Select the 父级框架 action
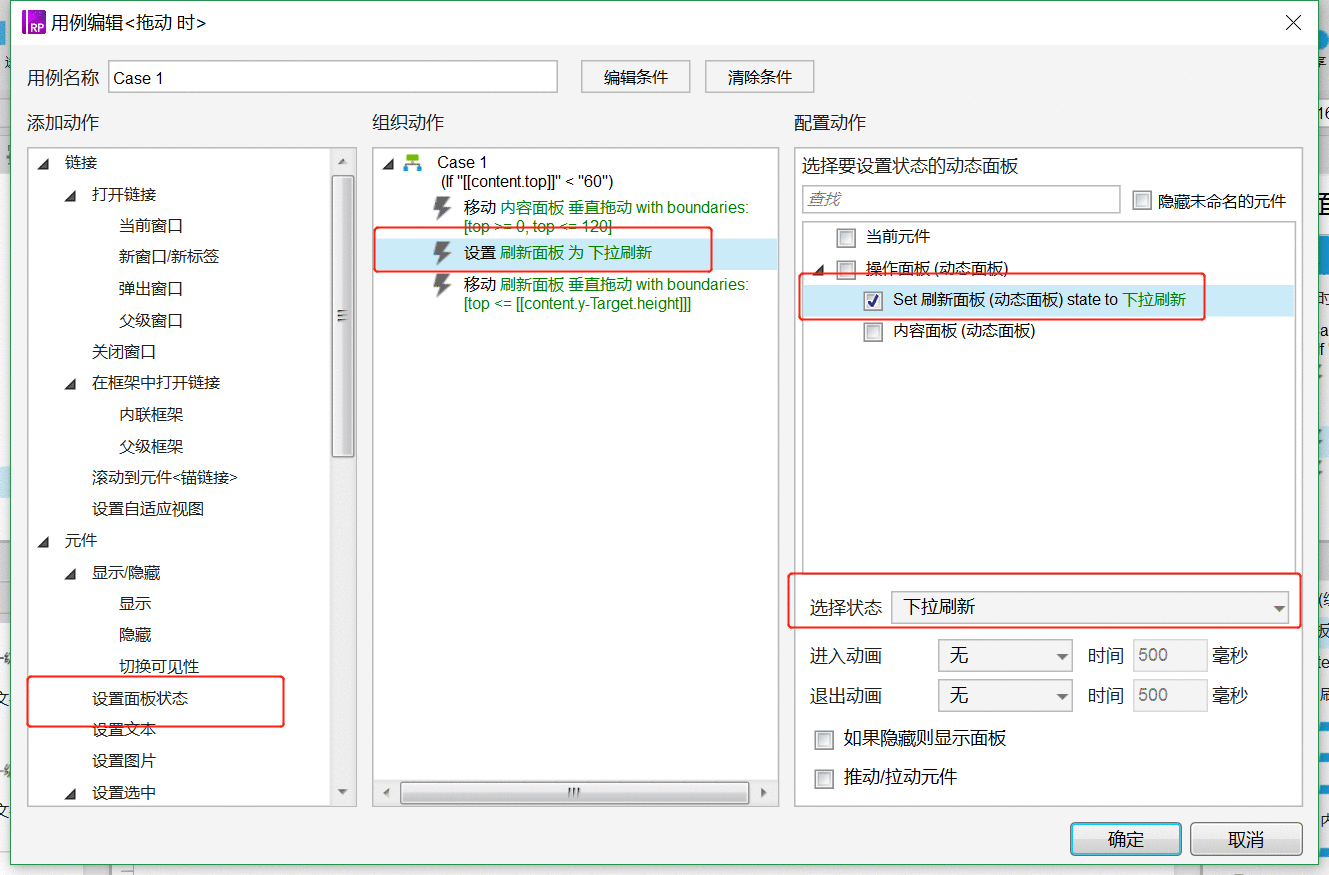Image resolution: width=1329 pixels, height=875 pixels. [151, 447]
